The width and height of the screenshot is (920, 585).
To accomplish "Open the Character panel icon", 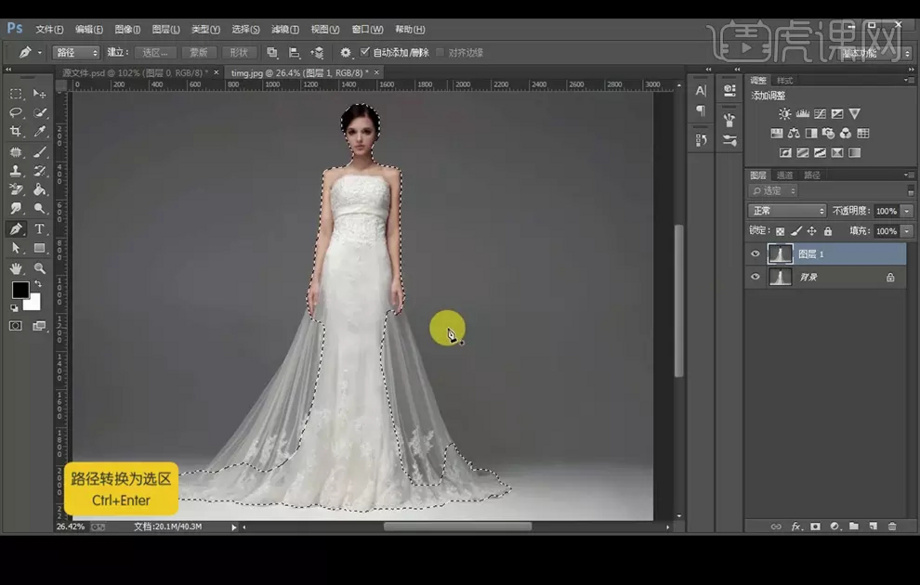I will (x=701, y=91).
